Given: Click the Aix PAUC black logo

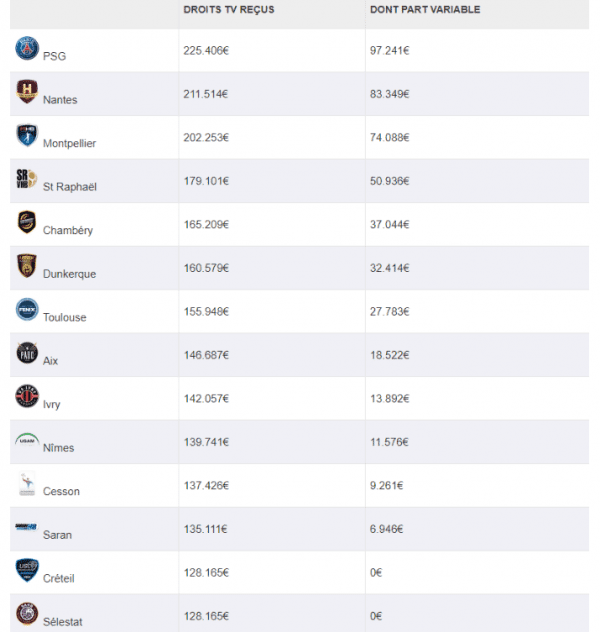Looking at the screenshot, I should [27, 353].
